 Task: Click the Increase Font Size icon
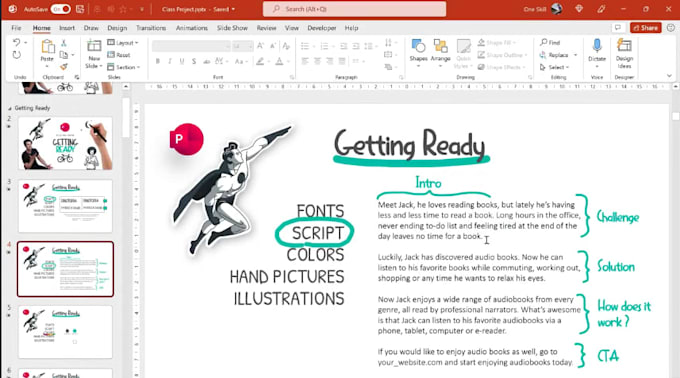pos(260,46)
